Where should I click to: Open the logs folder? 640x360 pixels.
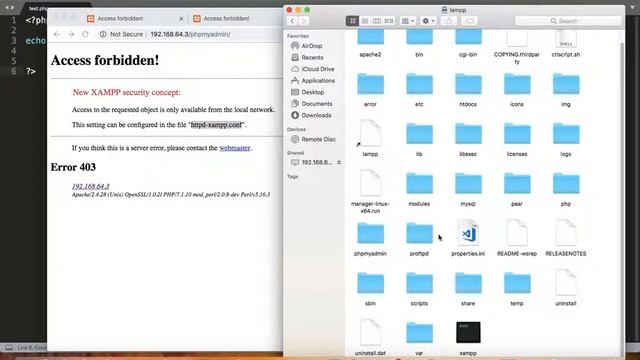pos(566,134)
